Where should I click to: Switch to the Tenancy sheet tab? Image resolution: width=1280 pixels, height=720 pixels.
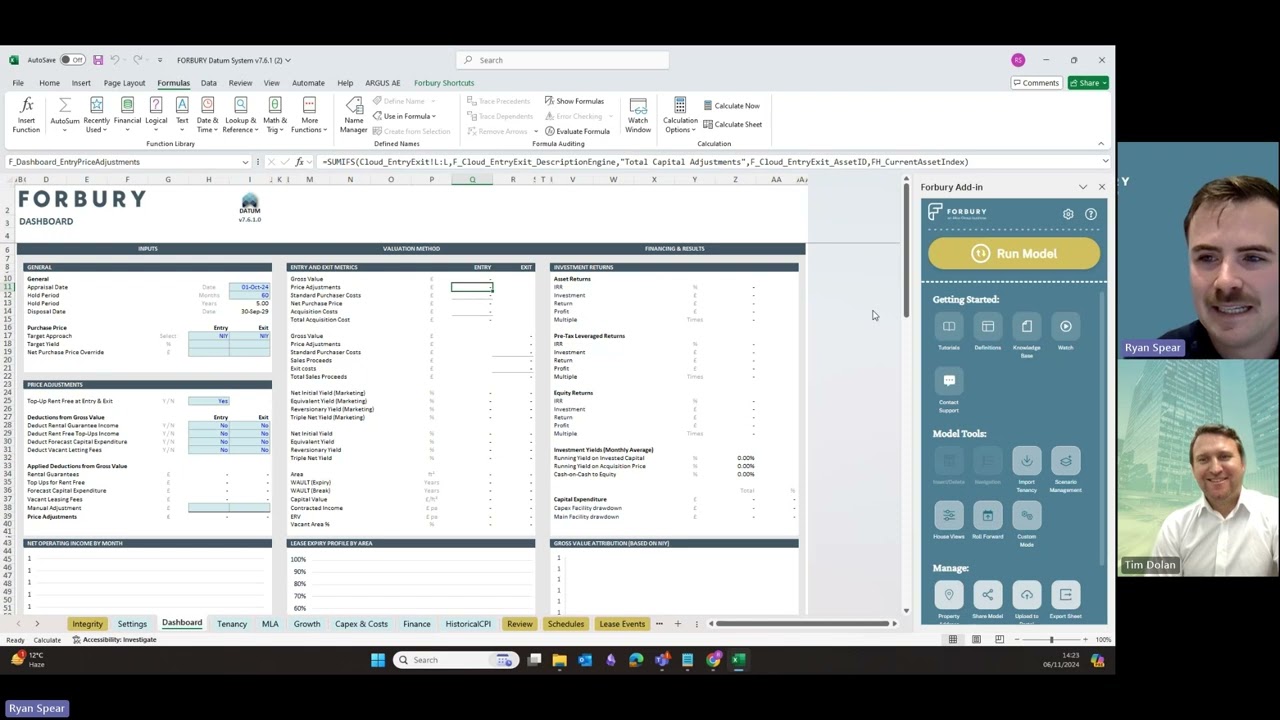pyautogui.click(x=232, y=624)
